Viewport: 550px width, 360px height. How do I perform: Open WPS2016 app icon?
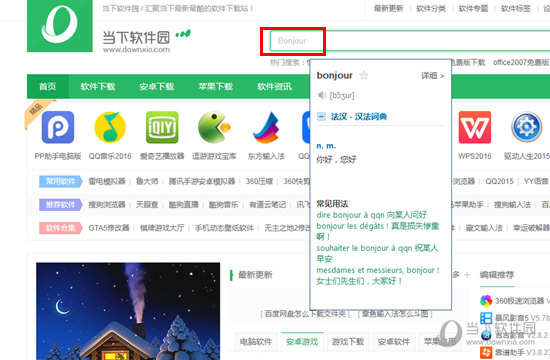[x=475, y=127]
